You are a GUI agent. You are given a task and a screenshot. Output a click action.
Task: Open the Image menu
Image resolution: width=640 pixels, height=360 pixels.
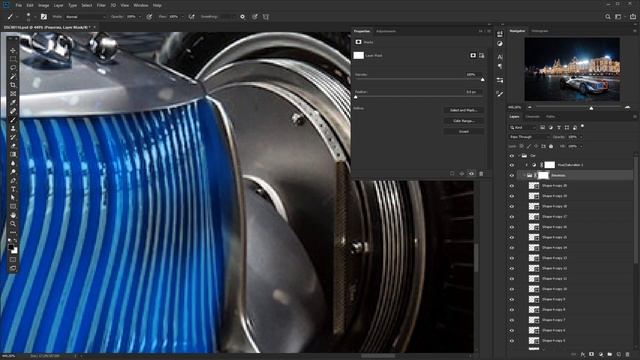[43, 5]
